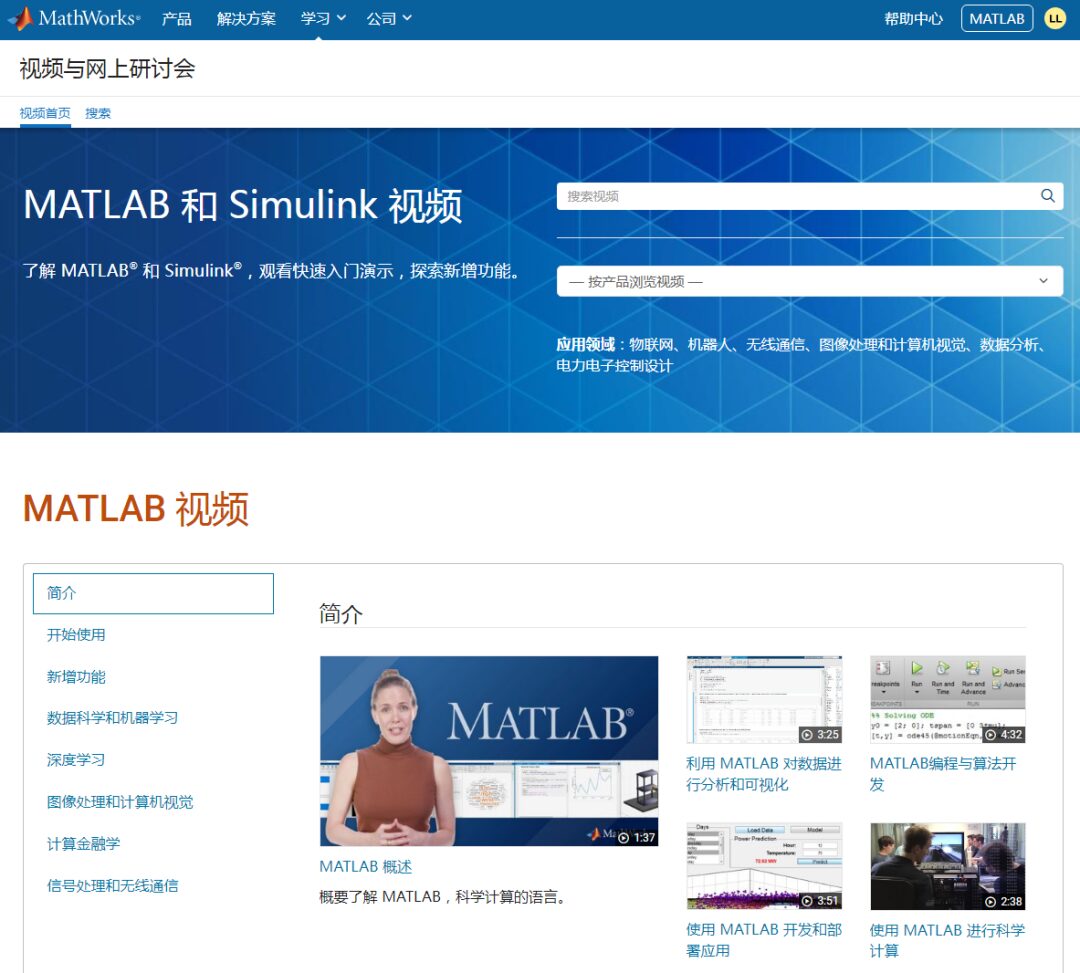Open the 3:51 app deployment video thumbnail
Screen dimensions: 1080x973
(764, 866)
